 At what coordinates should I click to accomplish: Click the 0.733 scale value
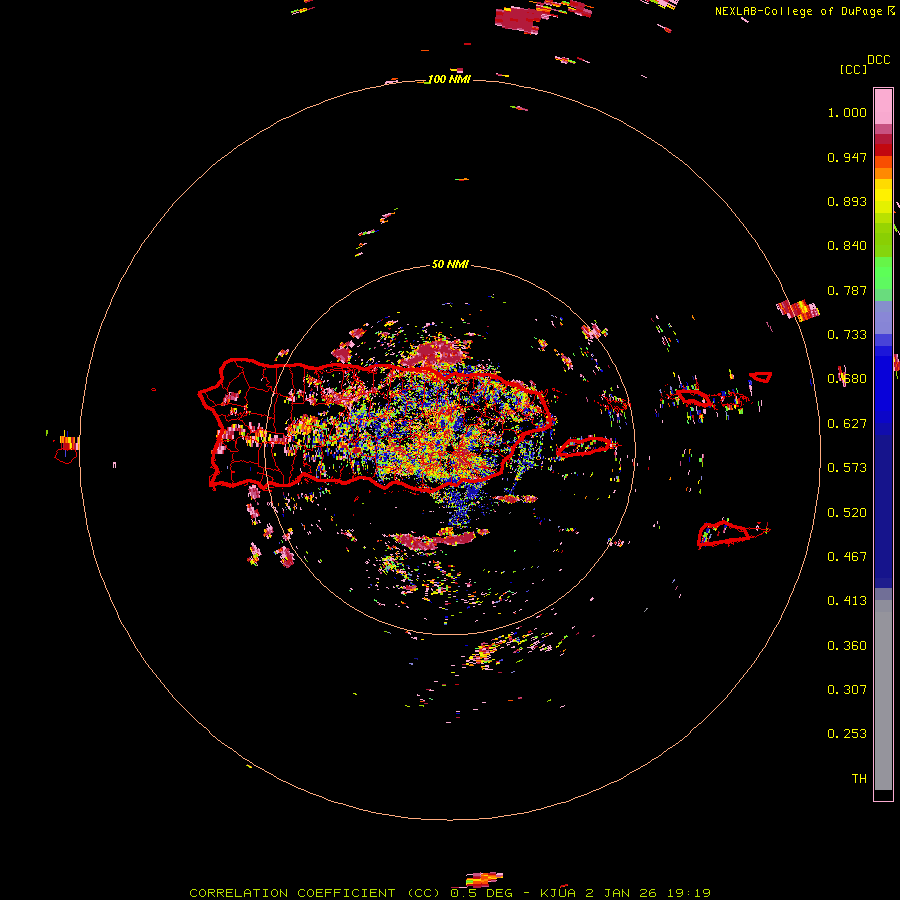point(847,335)
